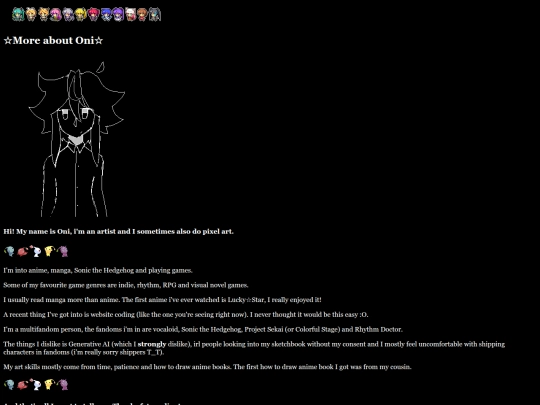The height and width of the screenshot is (405, 540).
Task: Click the white Pikmin under the 'Hi! My name' line
Action: (x=35, y=251)
